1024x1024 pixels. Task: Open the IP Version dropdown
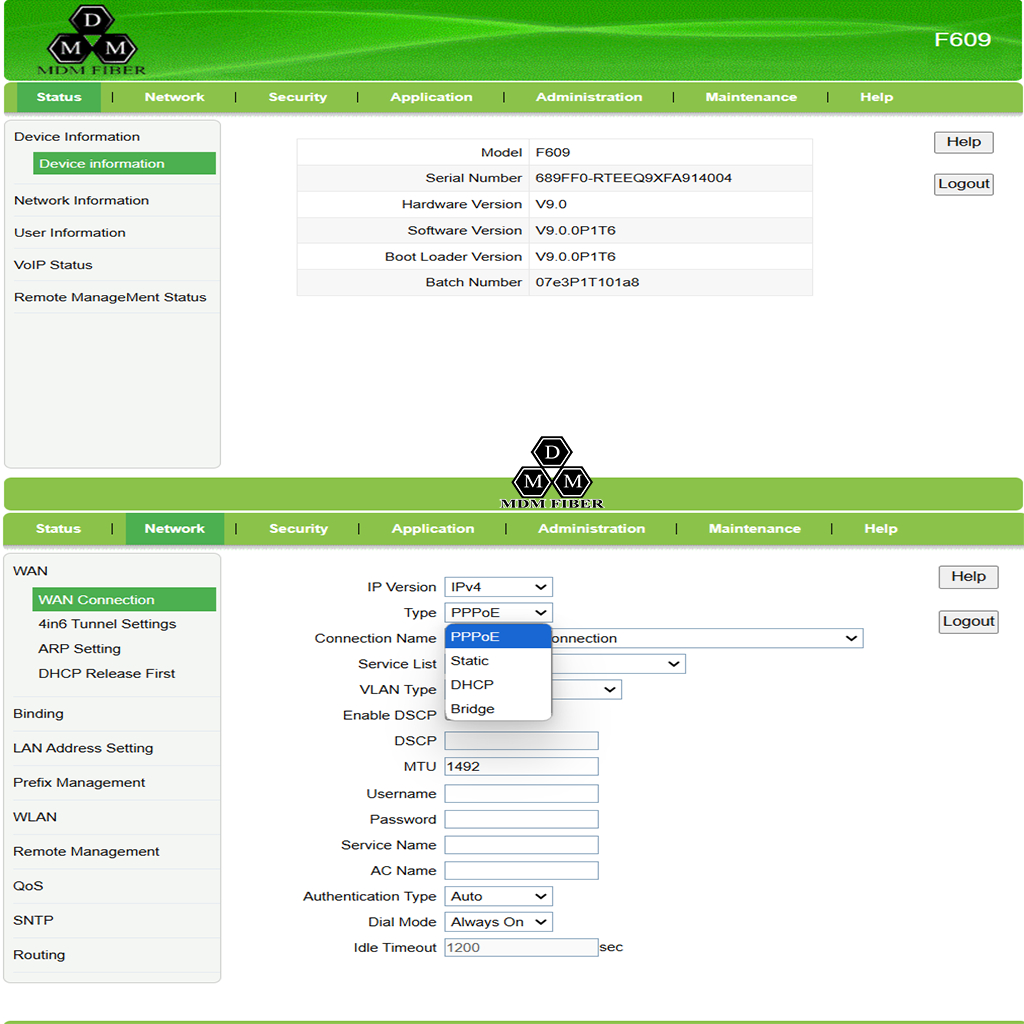pyautogui.click(x=498, y=587)
